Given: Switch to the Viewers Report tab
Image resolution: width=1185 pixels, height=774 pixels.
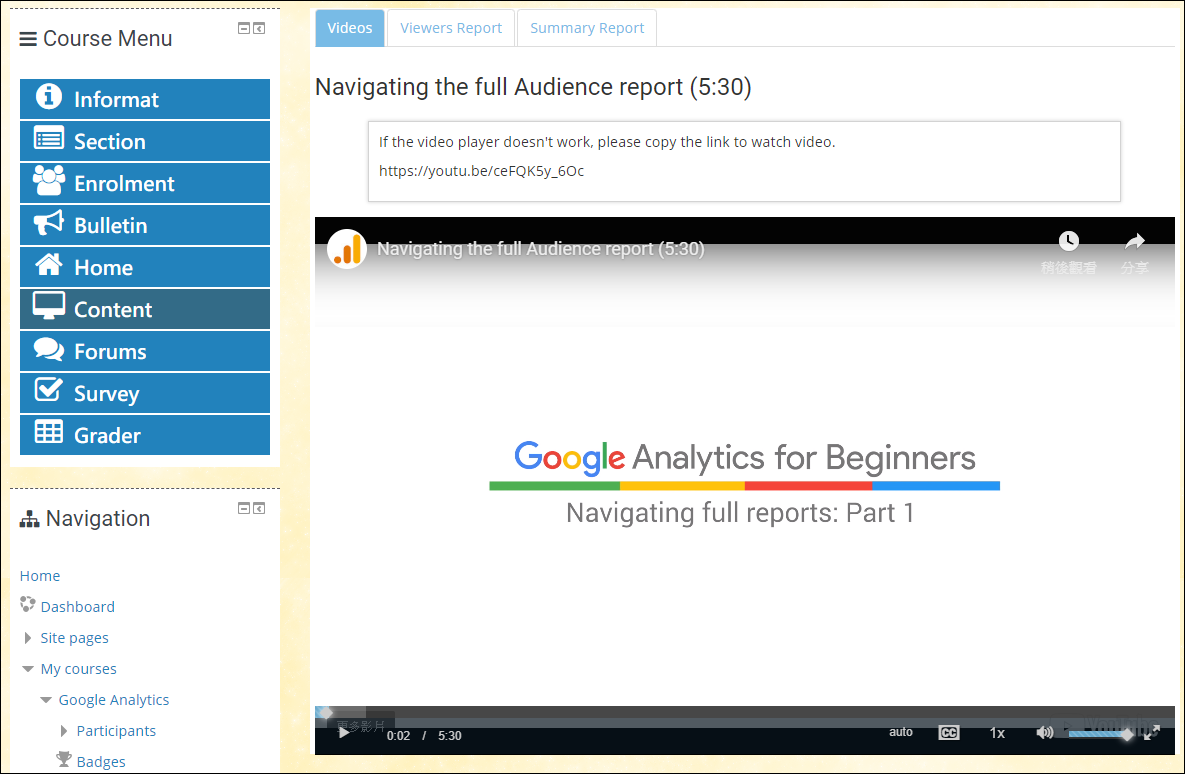Looking at the screenshot, I should (451, 28).
